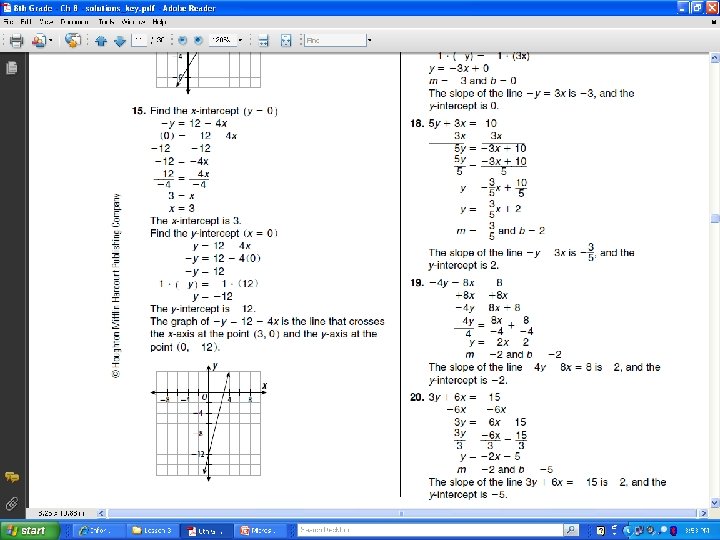Screen dimensions: 720x540
Task: Click the scrolling pages (fit width) icon
Action: pos(264,40)
